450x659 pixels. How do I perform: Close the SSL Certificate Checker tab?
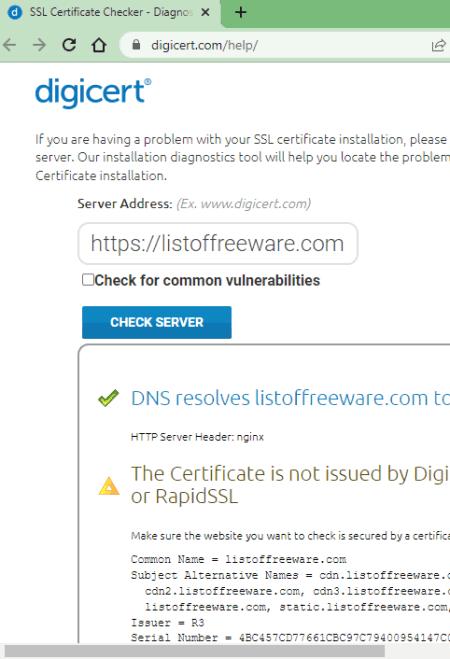[205, 12]
